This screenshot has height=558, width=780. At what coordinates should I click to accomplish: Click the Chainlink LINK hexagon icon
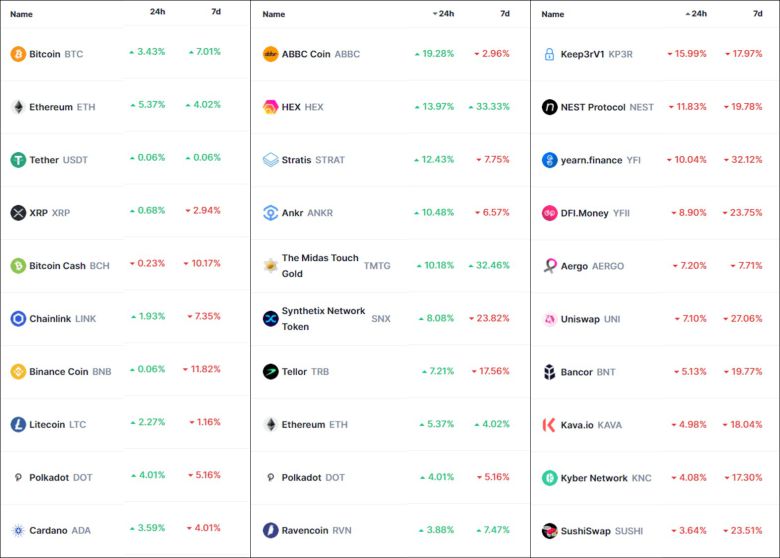(x=18, y=319)
